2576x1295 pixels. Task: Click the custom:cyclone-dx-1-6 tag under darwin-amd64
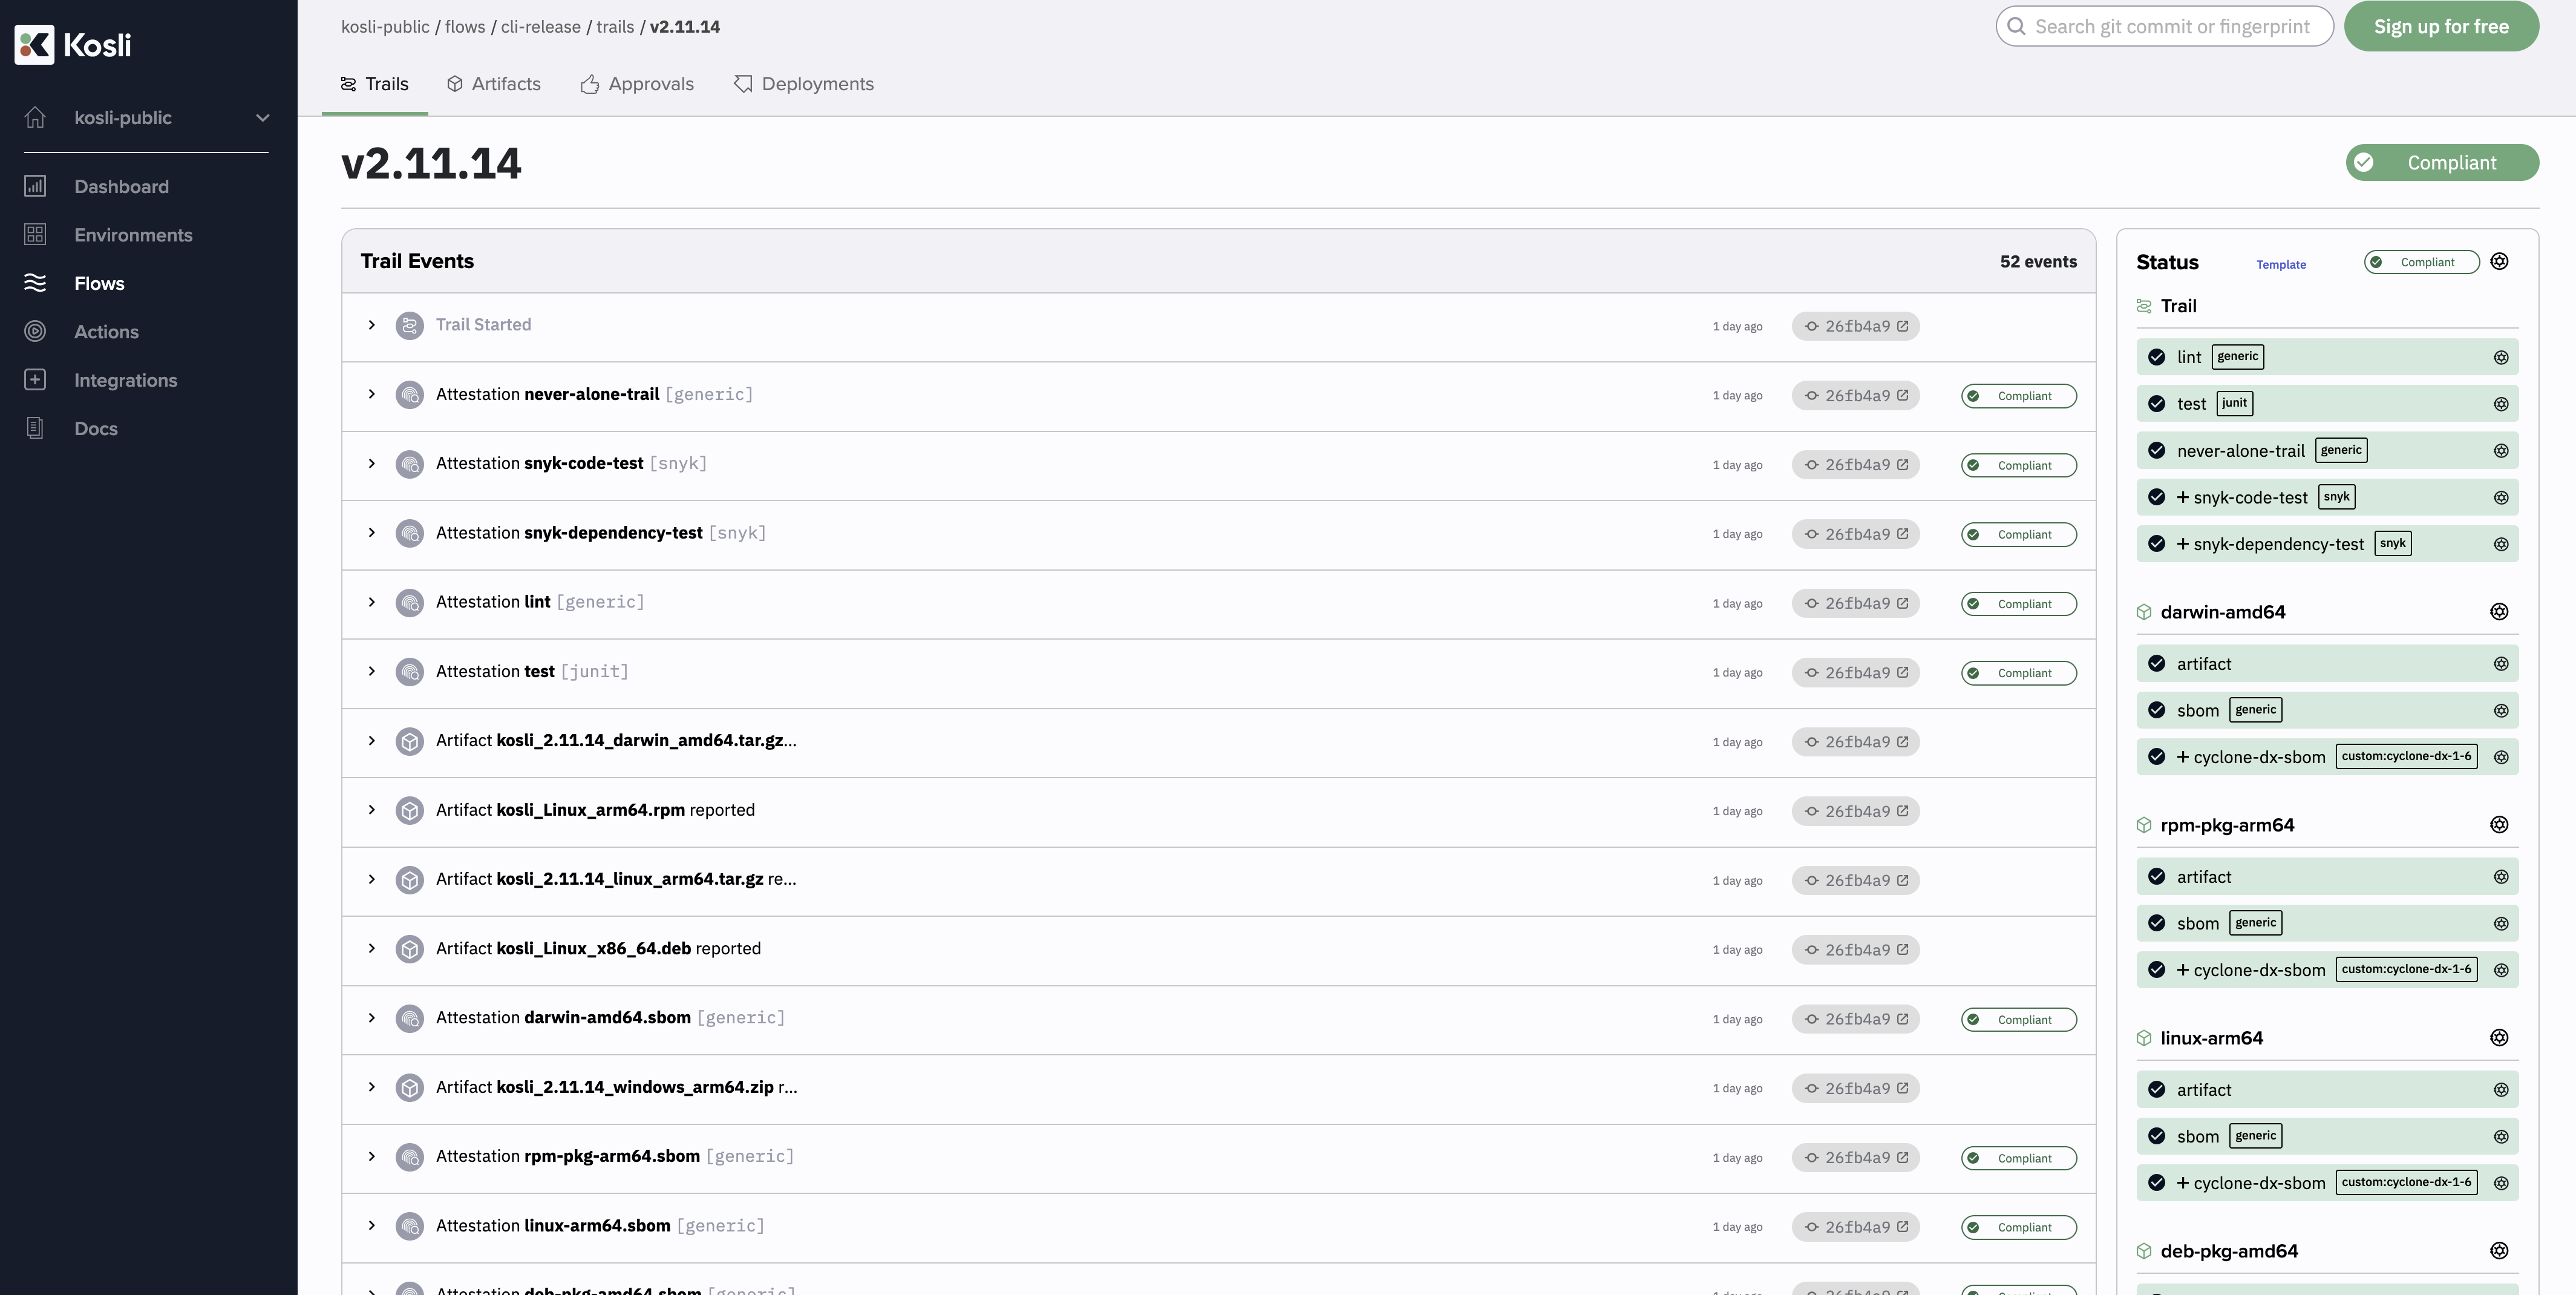(x=2406, y=756)
